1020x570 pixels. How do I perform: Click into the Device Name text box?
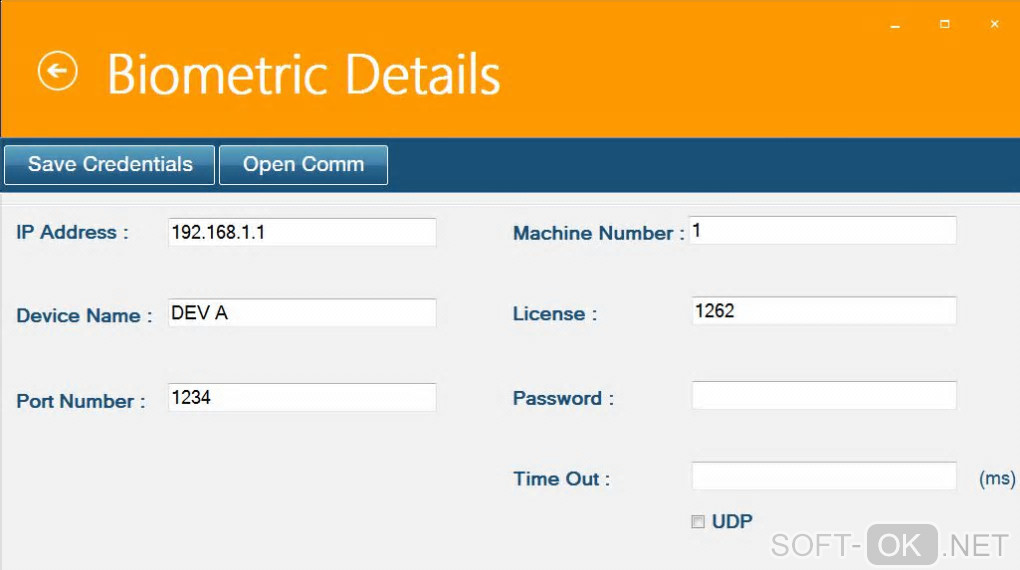[302, 313]
